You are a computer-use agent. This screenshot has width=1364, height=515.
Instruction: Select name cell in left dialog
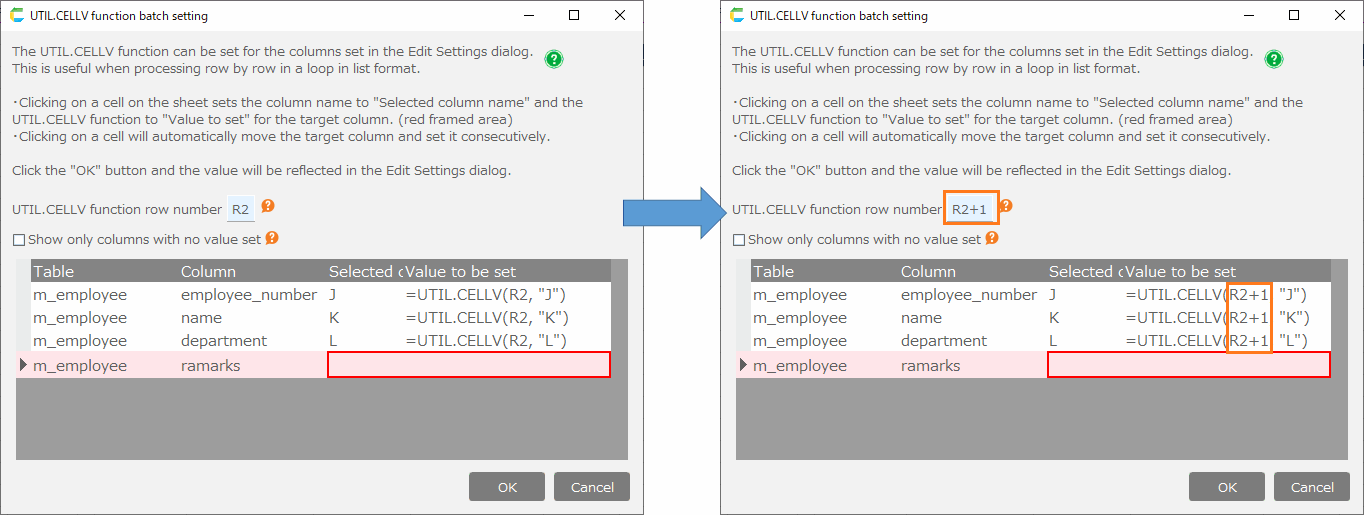[252, 317]
